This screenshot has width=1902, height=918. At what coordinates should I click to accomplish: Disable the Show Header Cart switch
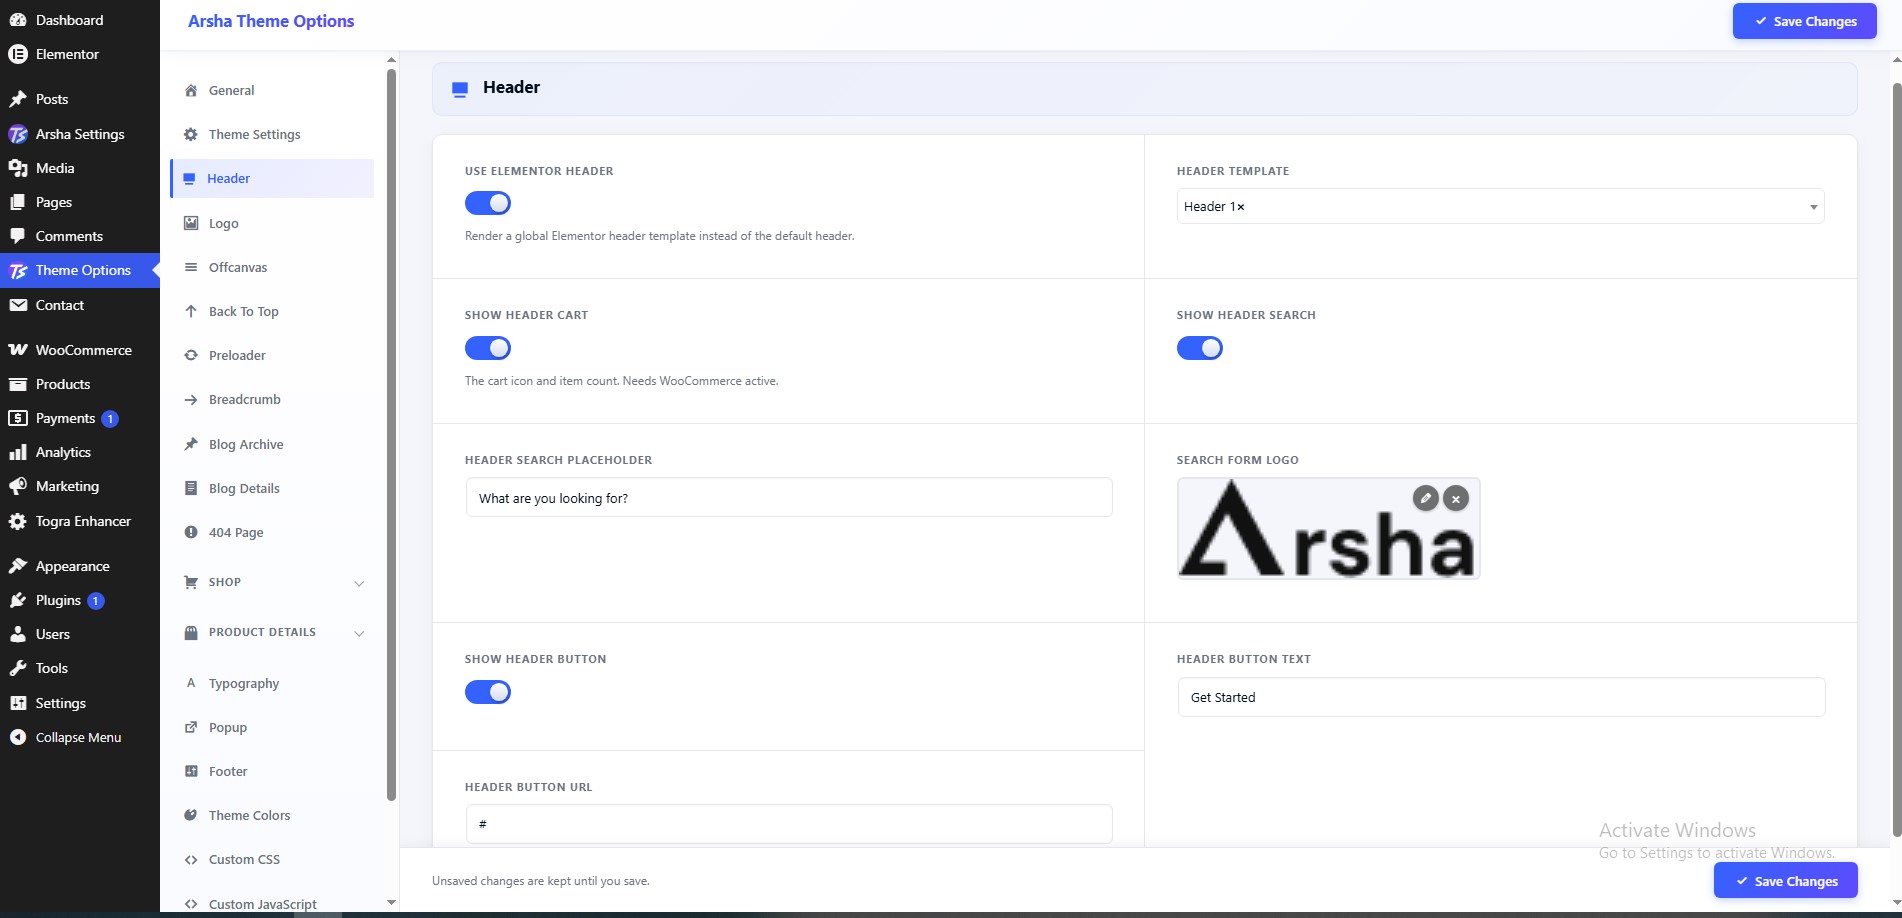click(x=488, y=348)
